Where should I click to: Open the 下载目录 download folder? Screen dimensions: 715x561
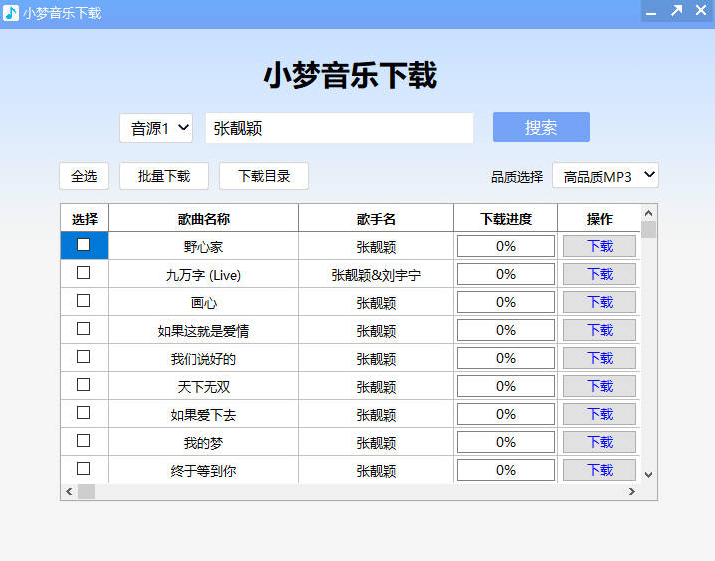pyautogui.click(x=264, y=176)
